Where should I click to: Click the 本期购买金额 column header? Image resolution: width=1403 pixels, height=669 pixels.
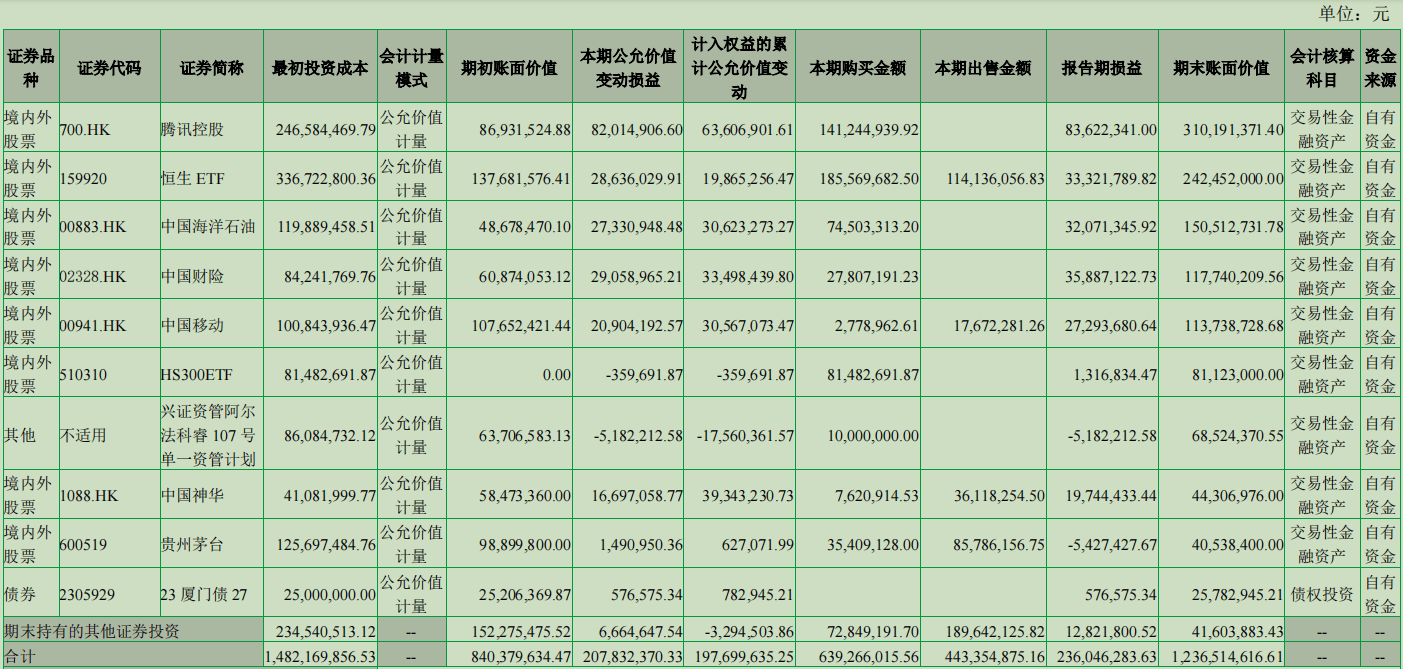pos(857,67)
